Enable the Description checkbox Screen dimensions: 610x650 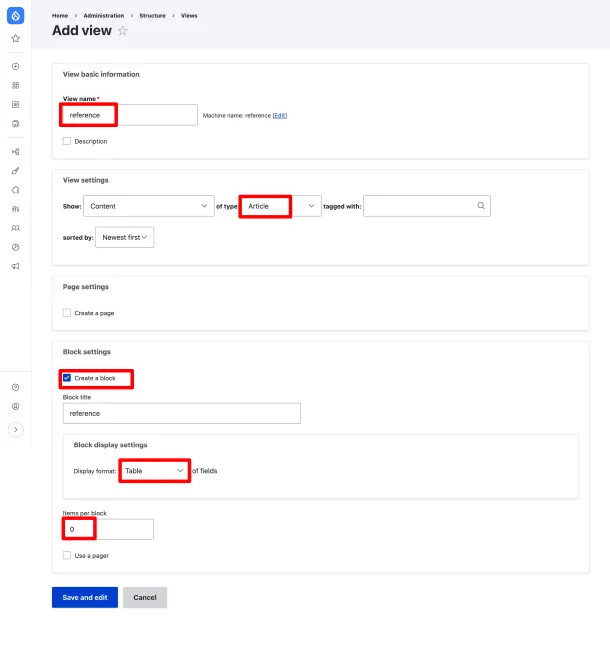[67, 141]
